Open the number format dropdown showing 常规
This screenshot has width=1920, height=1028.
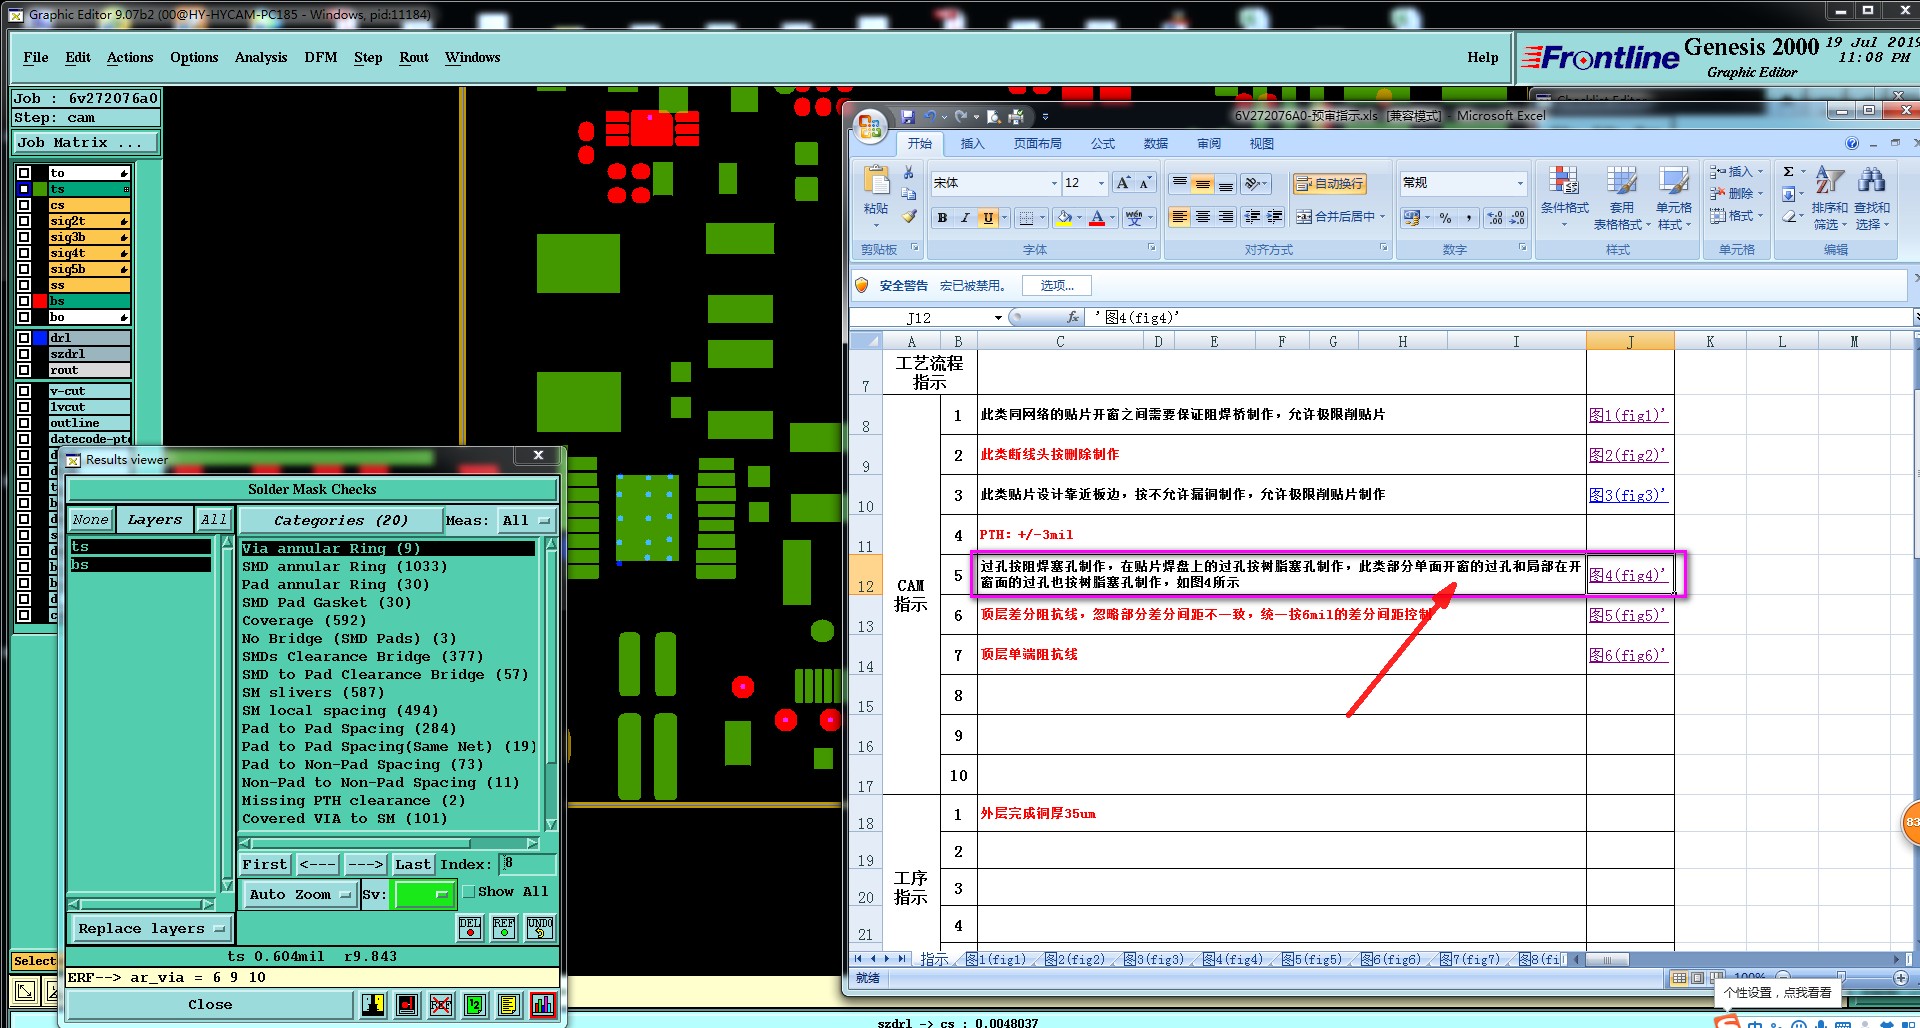point(1520,183)
